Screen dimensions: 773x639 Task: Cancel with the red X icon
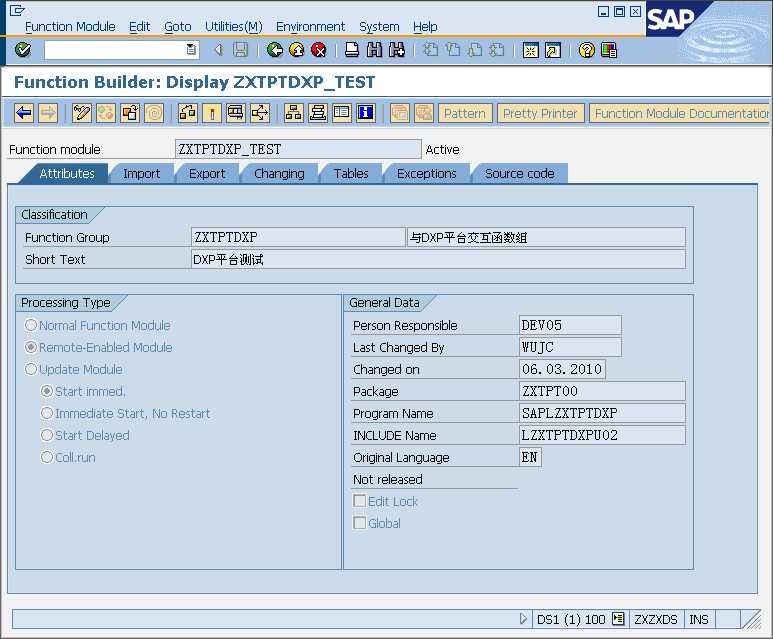pos(319,50)
